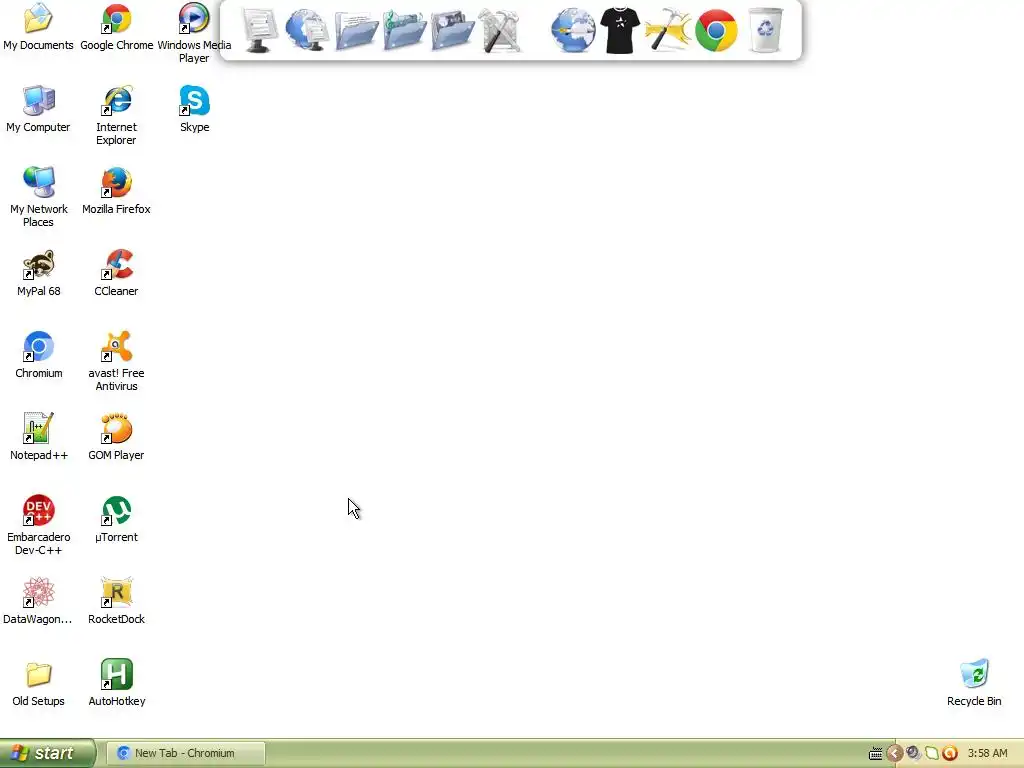The width and height of the screenshot is (1024, 768).
Task: Expand hidden tray icons with the arrow
Action: pyautogui.click(x=895, y=754)
